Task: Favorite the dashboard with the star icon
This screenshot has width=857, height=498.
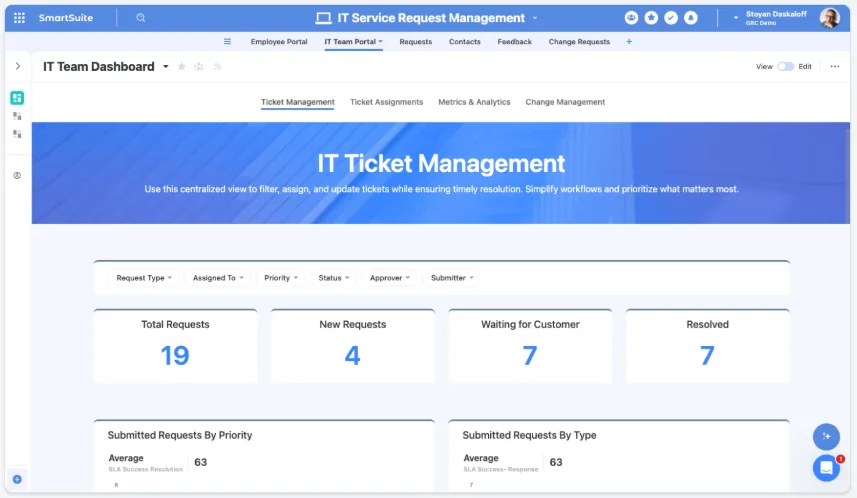Action: (x=181, y=67)
